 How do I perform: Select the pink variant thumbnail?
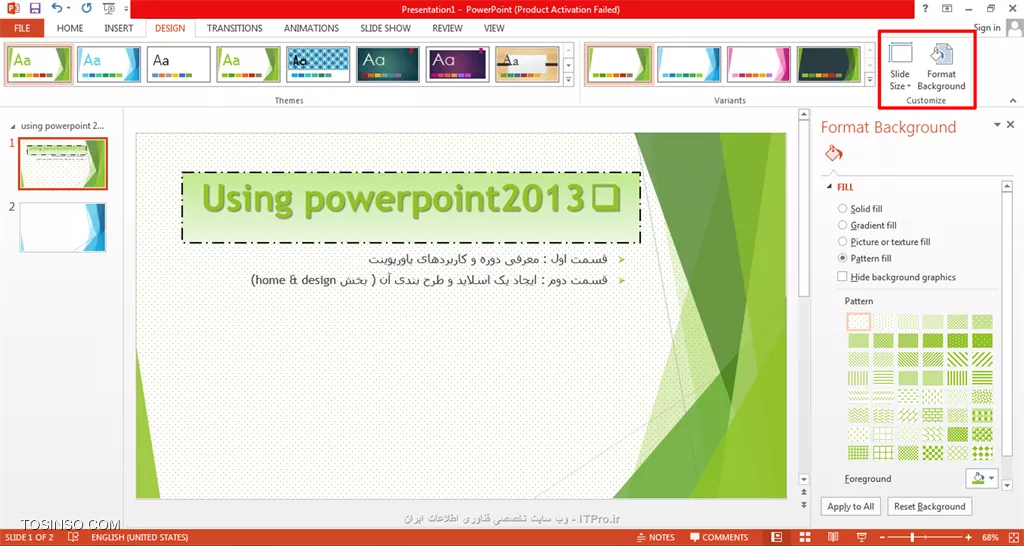[759, 65]
